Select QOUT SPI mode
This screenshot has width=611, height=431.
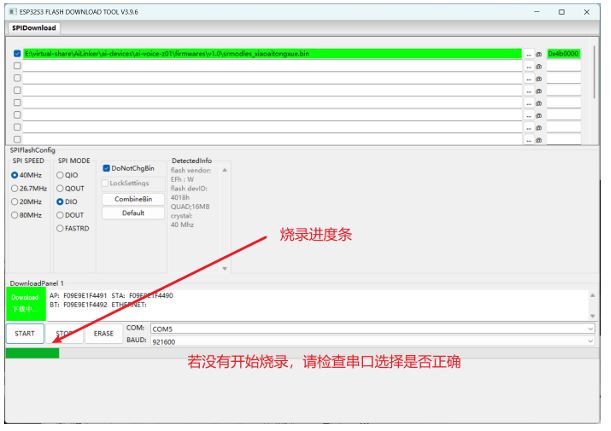(x=70, y=188)
